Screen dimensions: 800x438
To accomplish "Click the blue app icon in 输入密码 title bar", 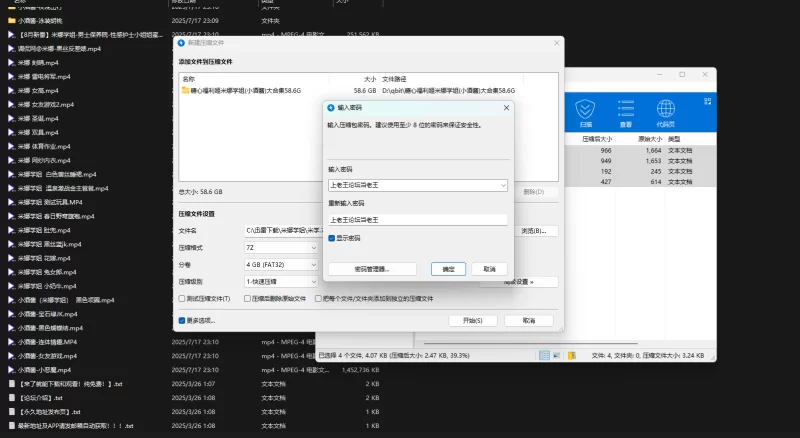I will (x=331, y=108).
